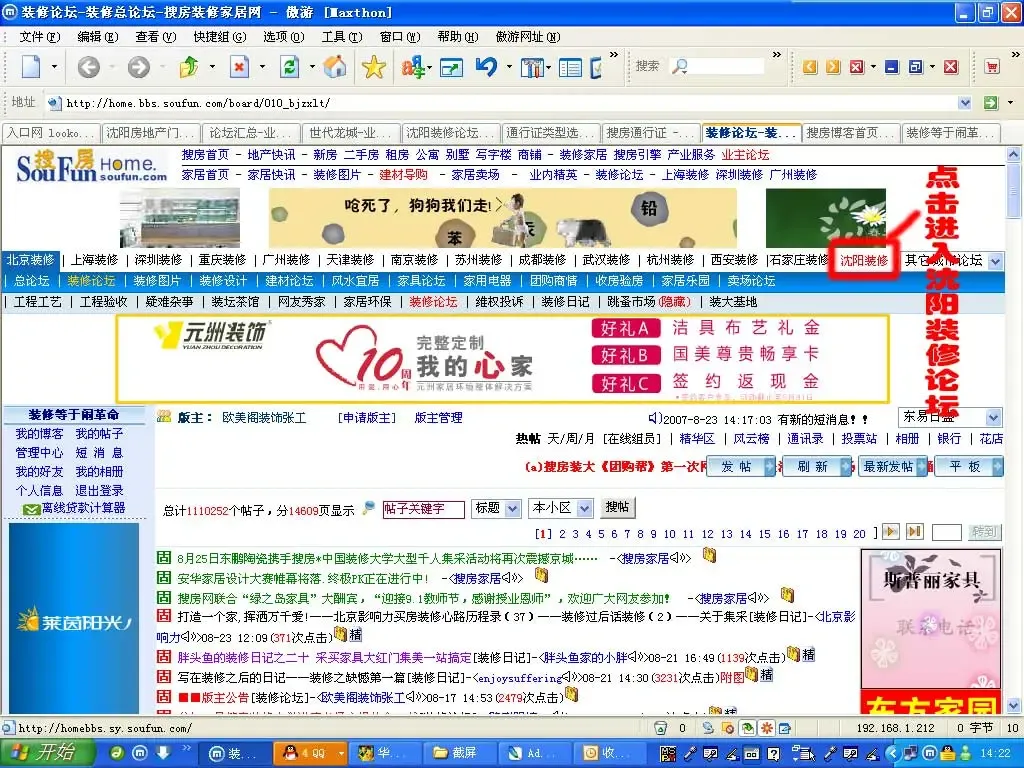Click the 帖子关键字 search input field
1024x768 pixels.
pyautogui.click(x=424, y=509)
